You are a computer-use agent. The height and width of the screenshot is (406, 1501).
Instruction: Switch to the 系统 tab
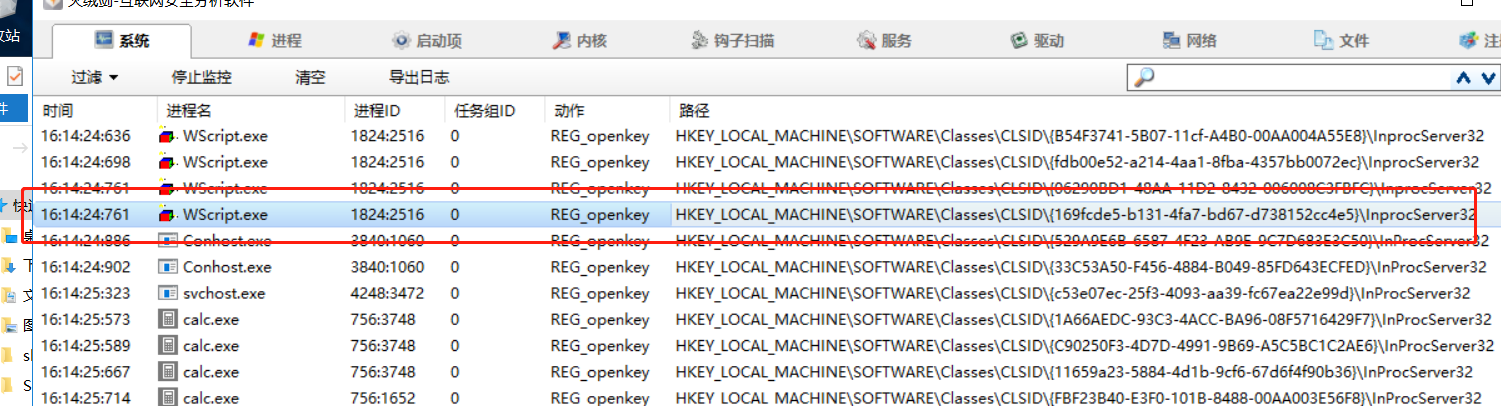tap(122, 41)
